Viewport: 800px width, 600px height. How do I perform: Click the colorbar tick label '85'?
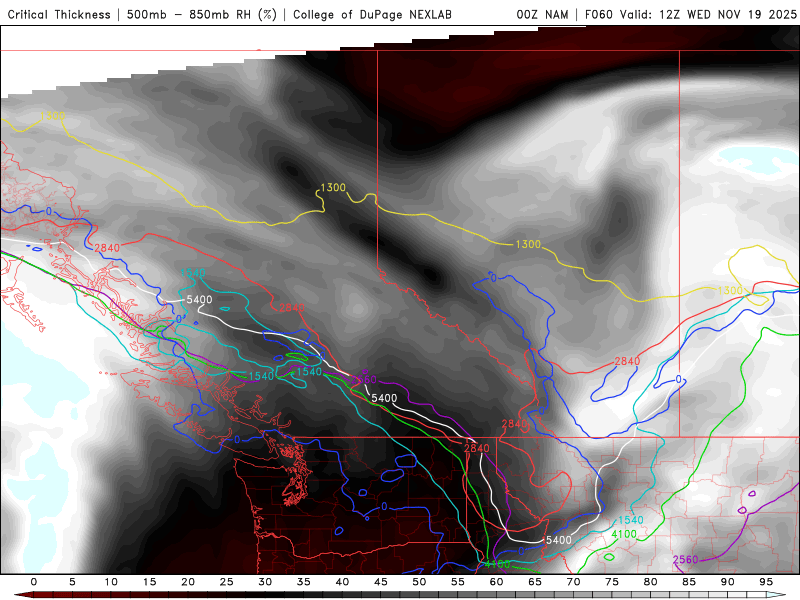click(x=689, y=582)
